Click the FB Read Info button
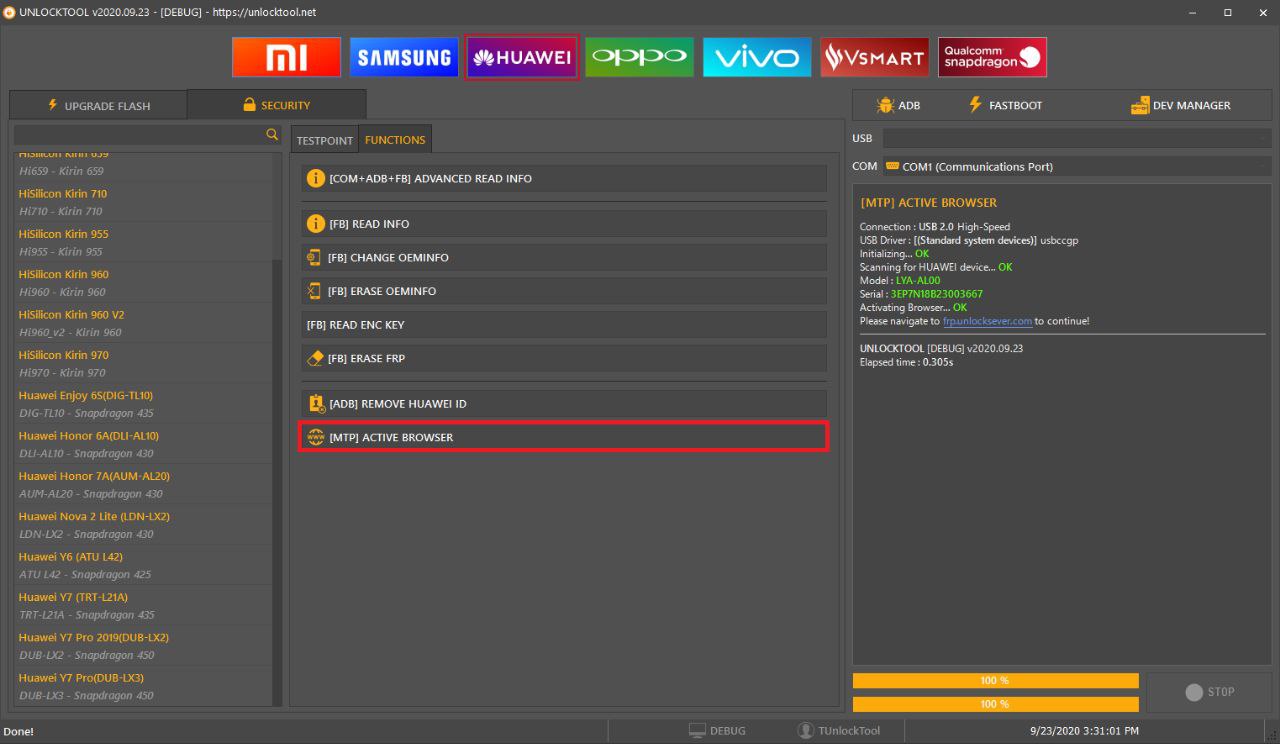 coord(564,224)
